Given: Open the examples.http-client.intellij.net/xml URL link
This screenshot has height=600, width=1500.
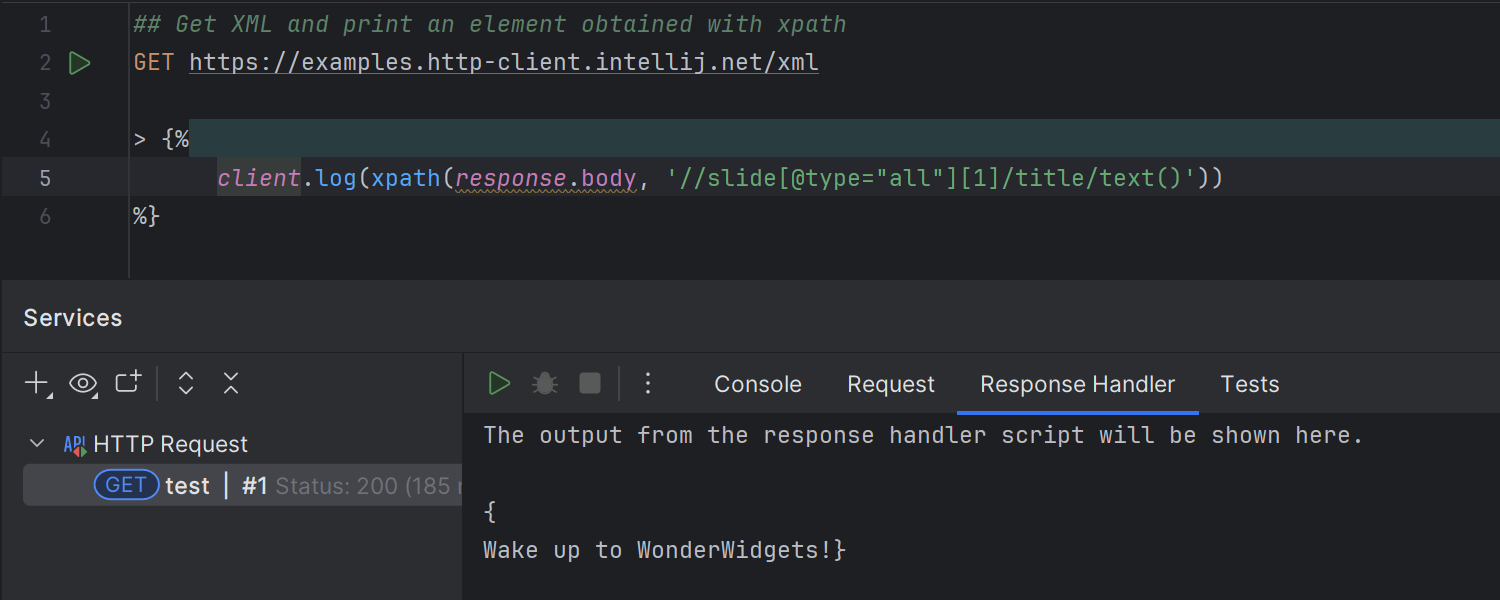Looking at the screenshot, I should (x=504, y=63).
